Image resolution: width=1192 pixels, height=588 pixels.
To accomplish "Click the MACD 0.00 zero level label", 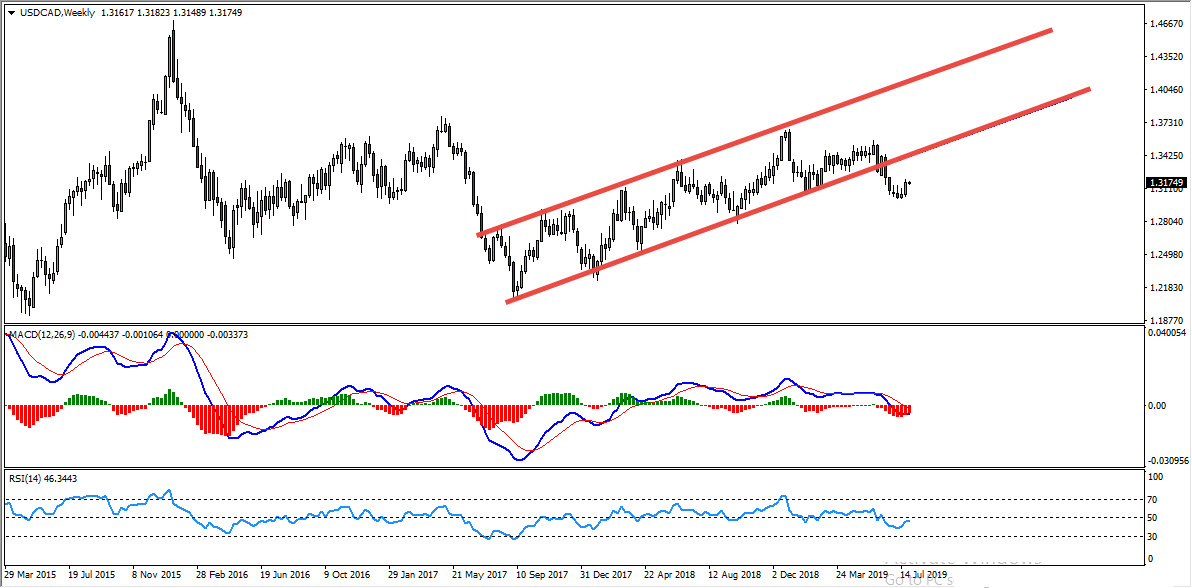I will tap(1157, 406).
